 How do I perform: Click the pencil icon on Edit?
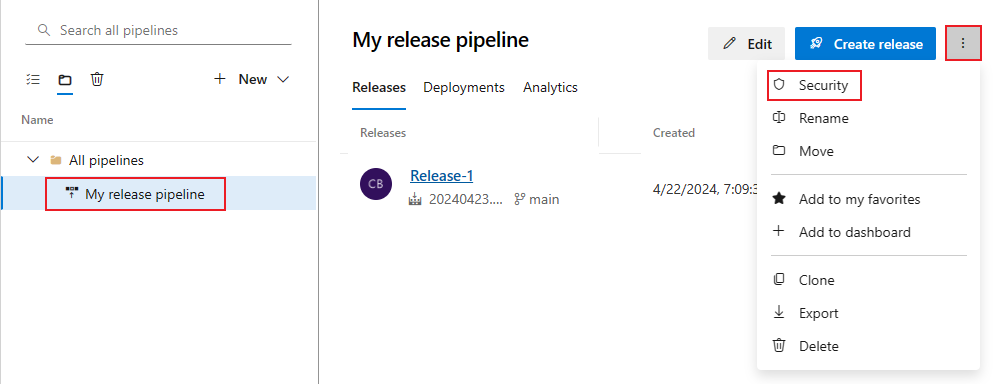pyautogui.click(x=730, y=44)
